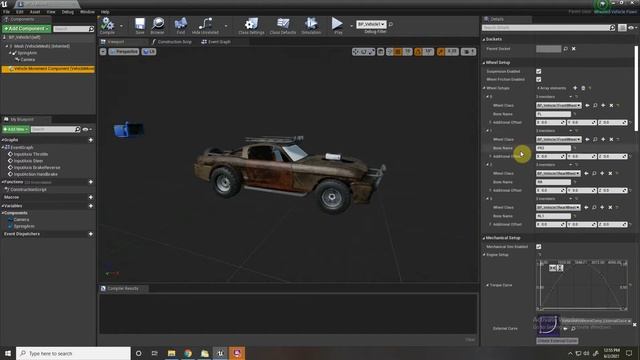Toggle viewport grid snapping button
640x360 pixels.
(398, 52)
